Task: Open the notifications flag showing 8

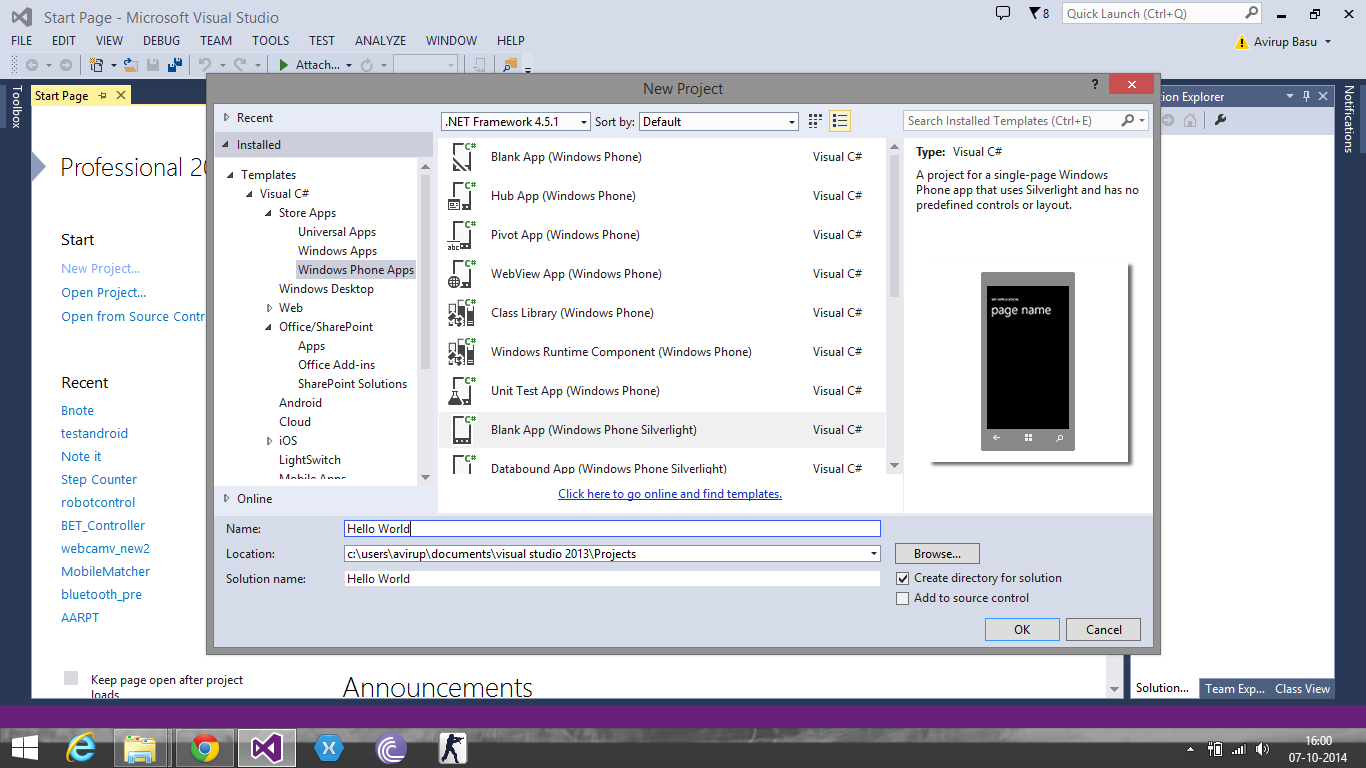Action: (1038, 13)
